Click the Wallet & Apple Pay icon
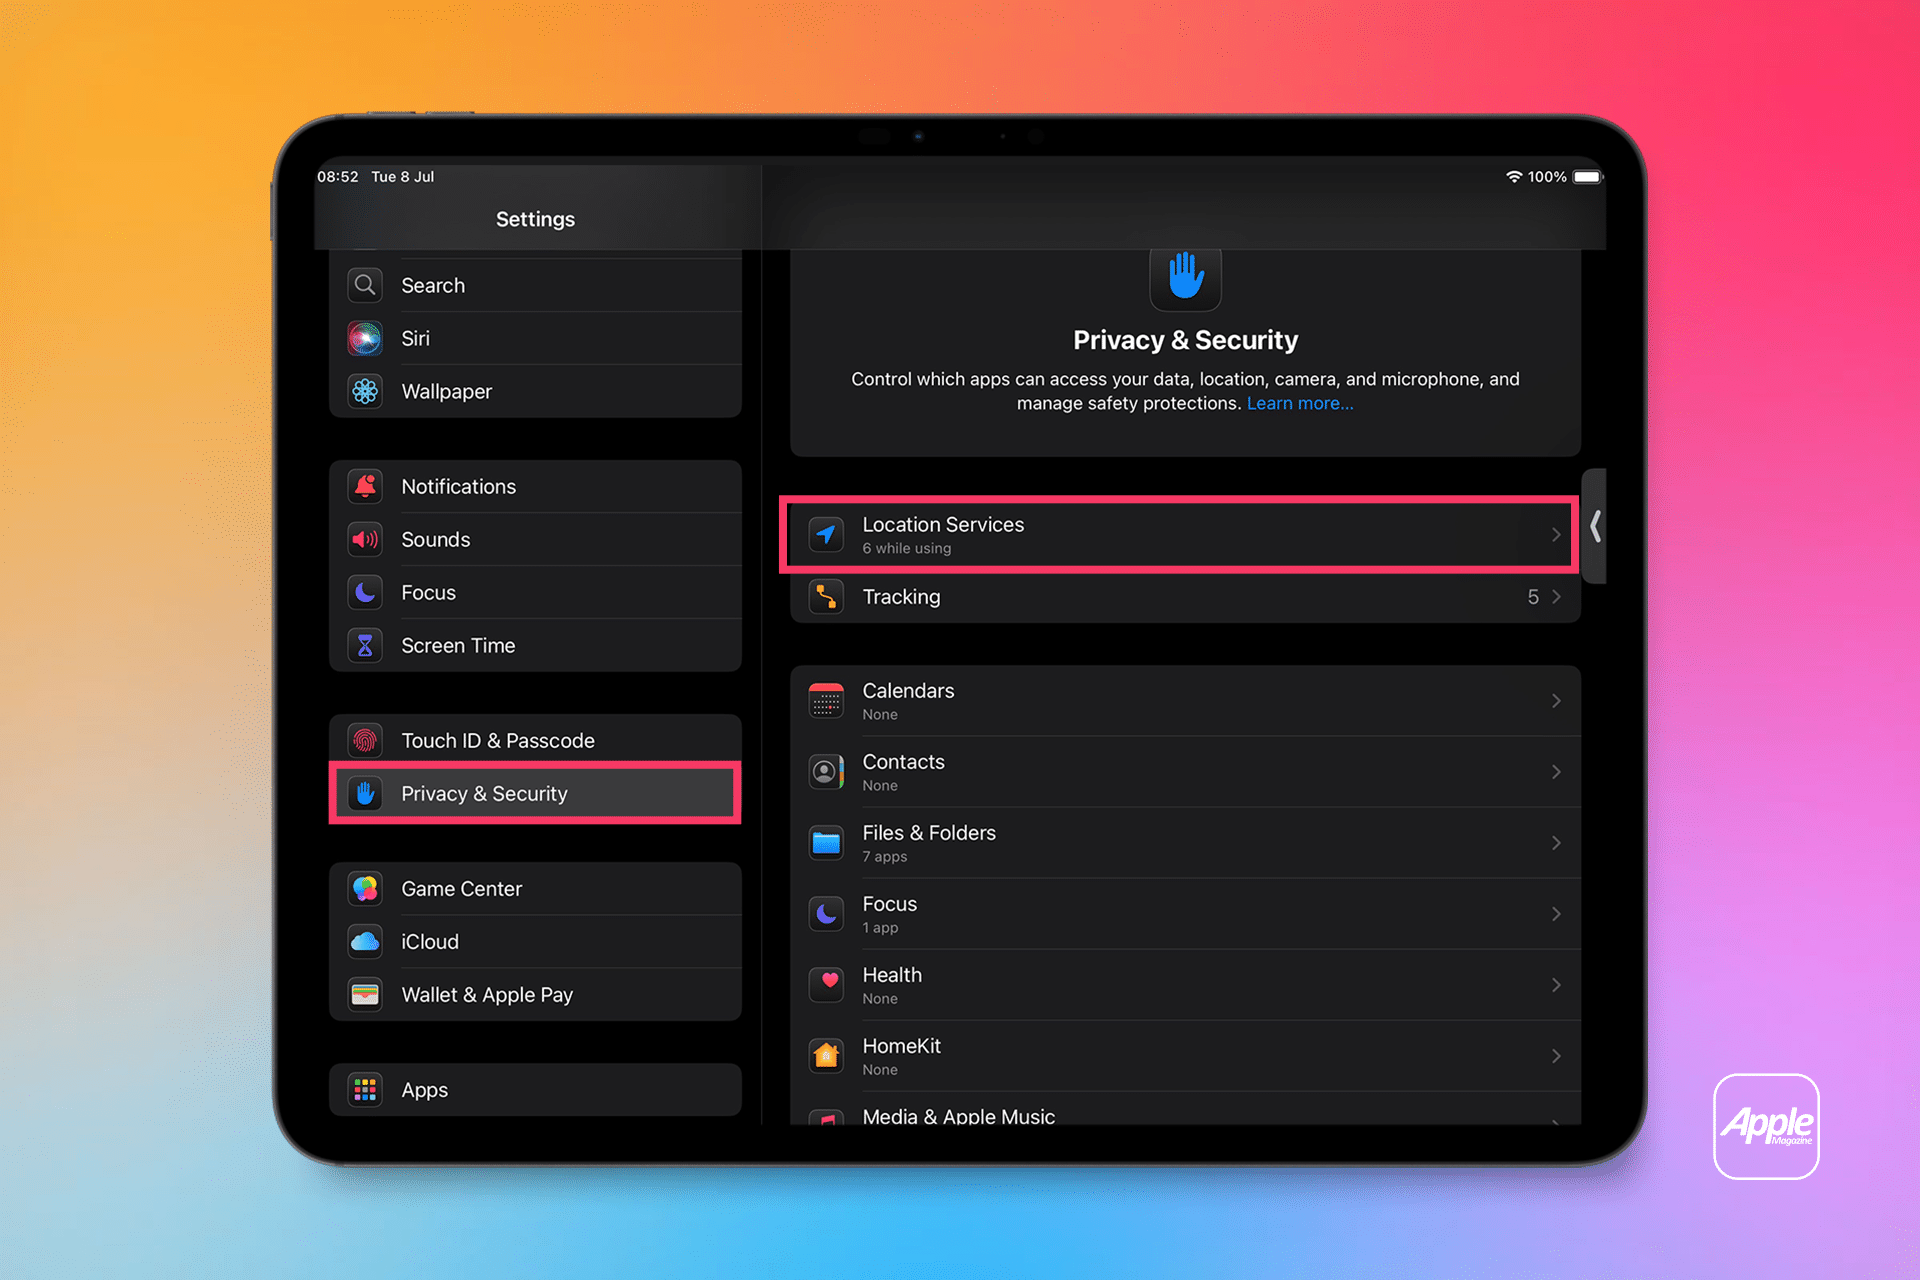 365,994
